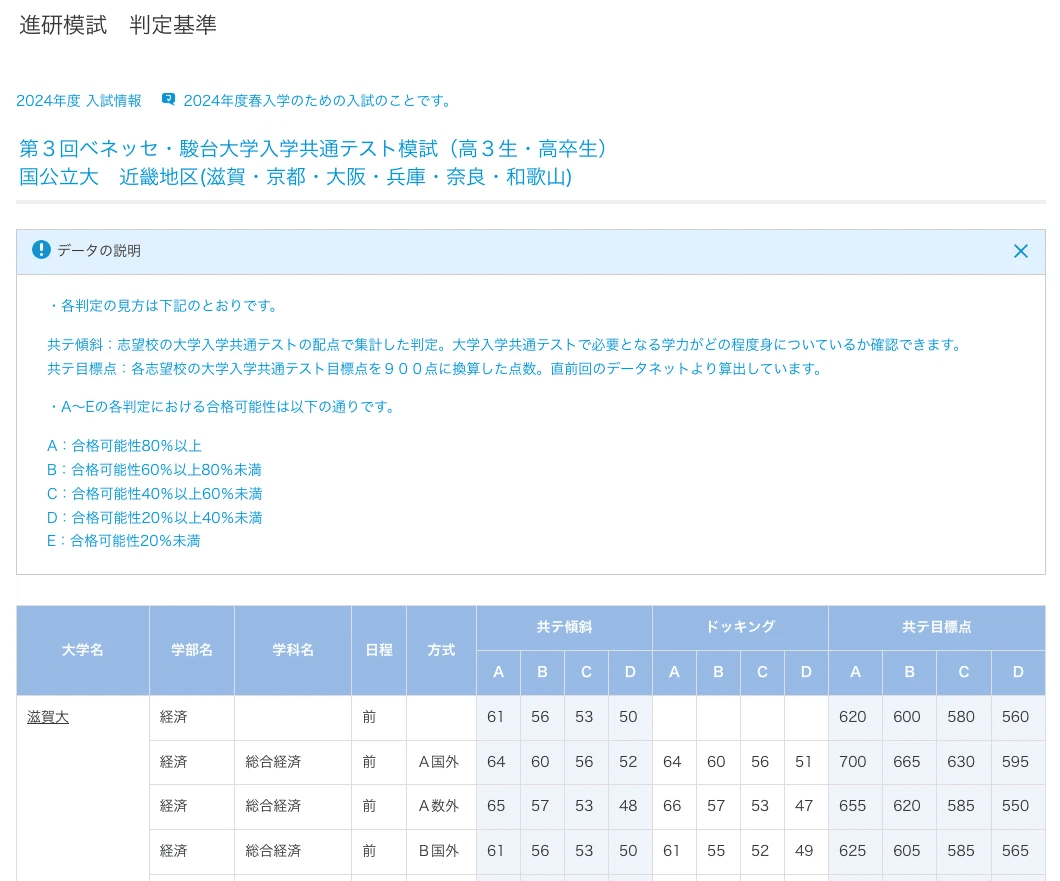Click the C：合格可能性40%以上60%未満 line
Viewport: 1060px width, 881px height.
tap(154, 494)
